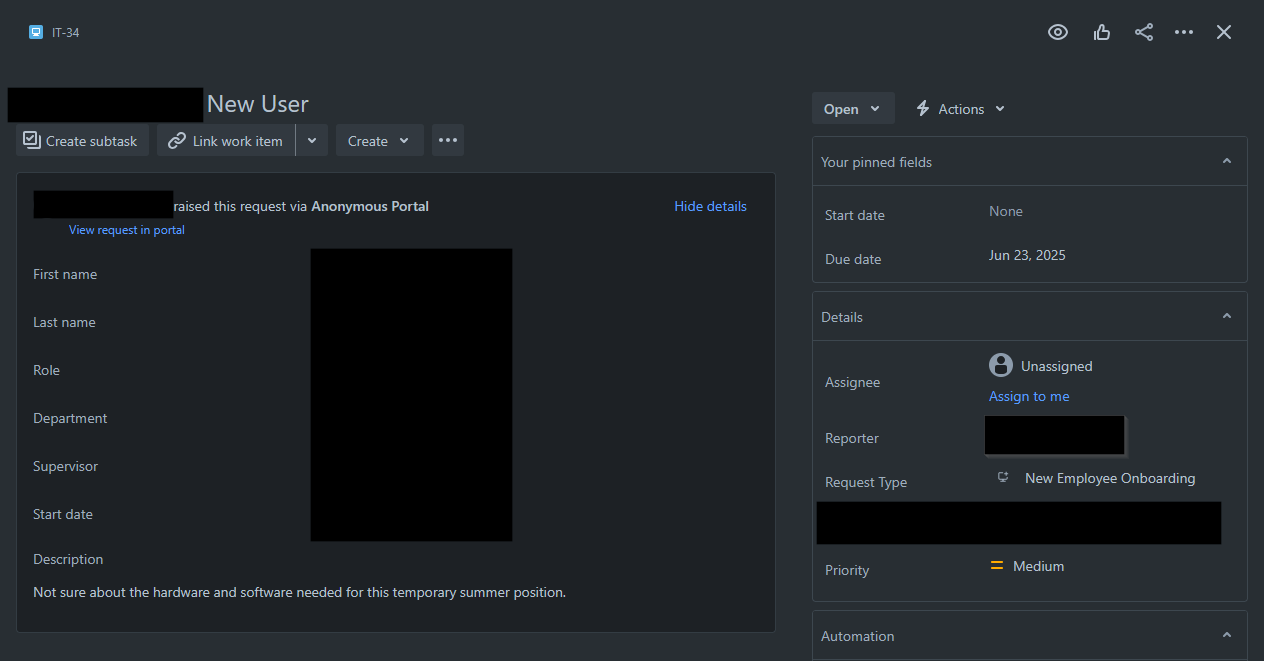Click the Medium priority value
The width and height of the screenshot is (1264, 661).
pyautogui.click(x=1038, y=566)
